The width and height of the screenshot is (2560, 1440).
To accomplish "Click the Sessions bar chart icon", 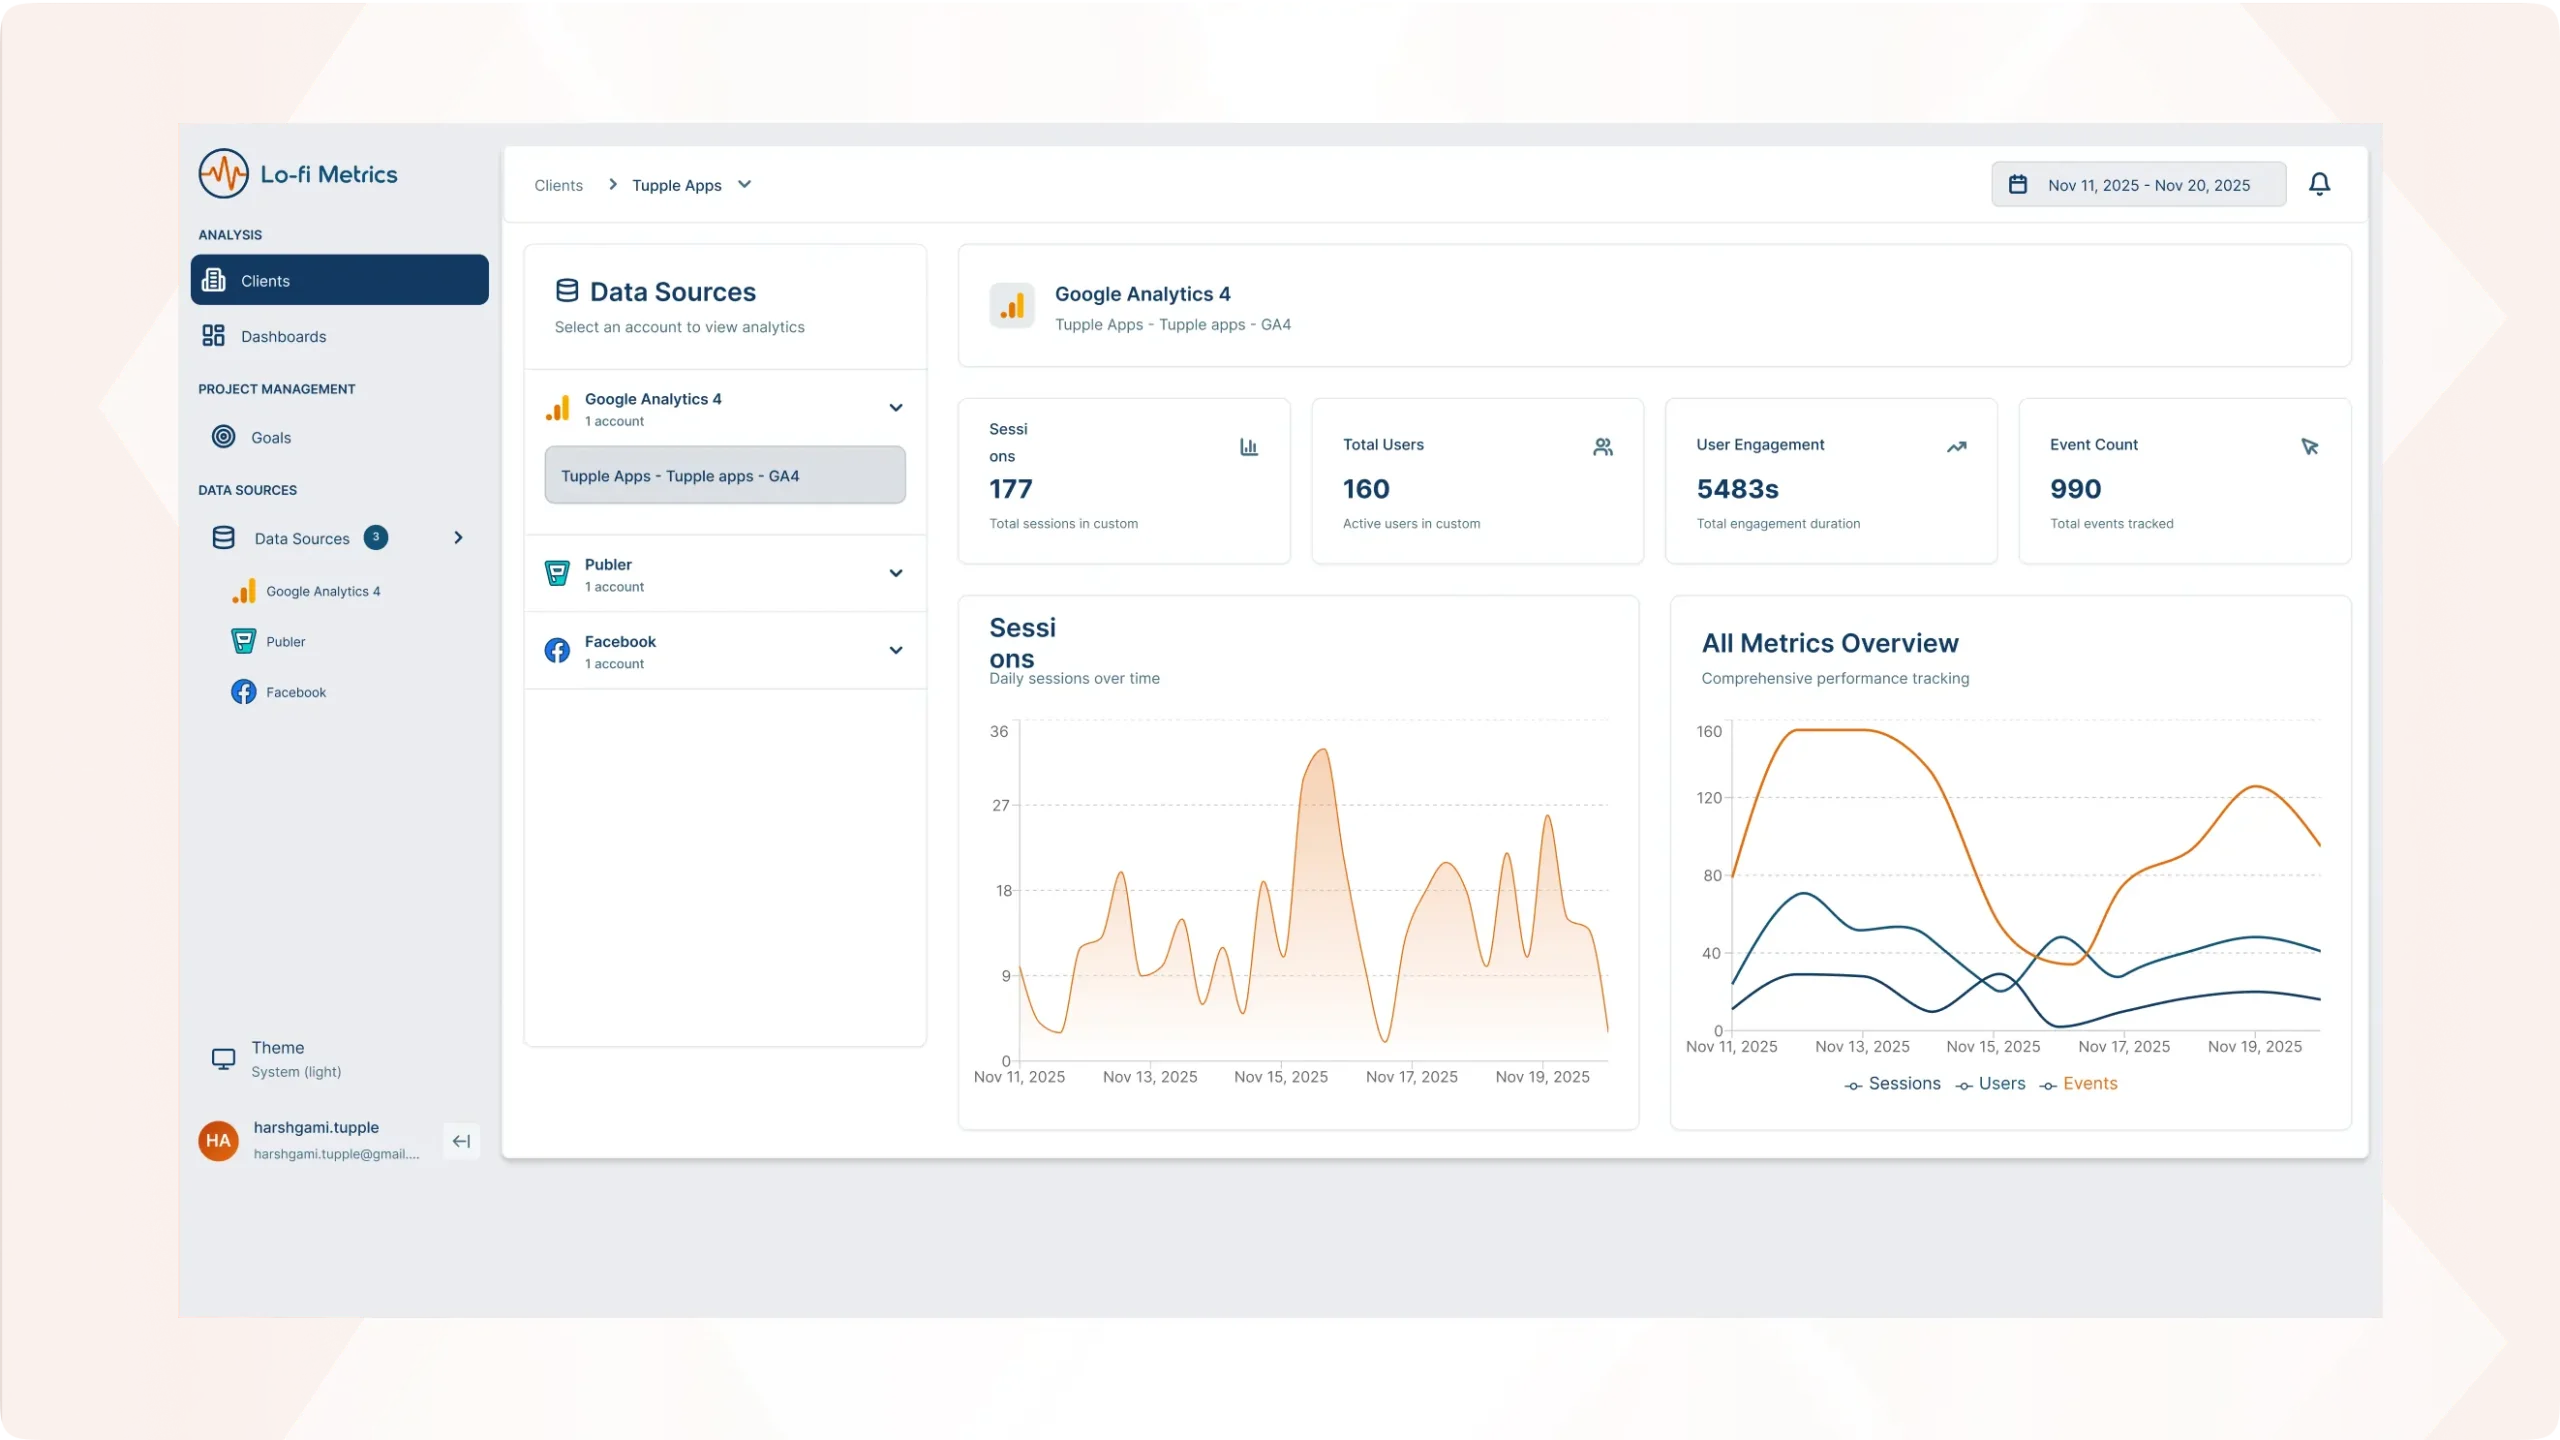I will pos(1248,447).
